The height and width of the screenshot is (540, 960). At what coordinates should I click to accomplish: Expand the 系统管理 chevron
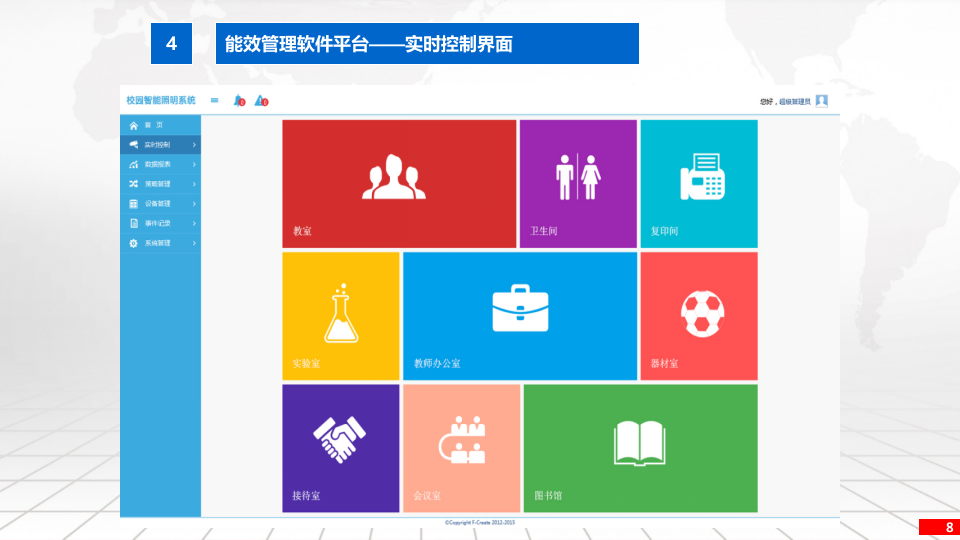tap(194, 243)
